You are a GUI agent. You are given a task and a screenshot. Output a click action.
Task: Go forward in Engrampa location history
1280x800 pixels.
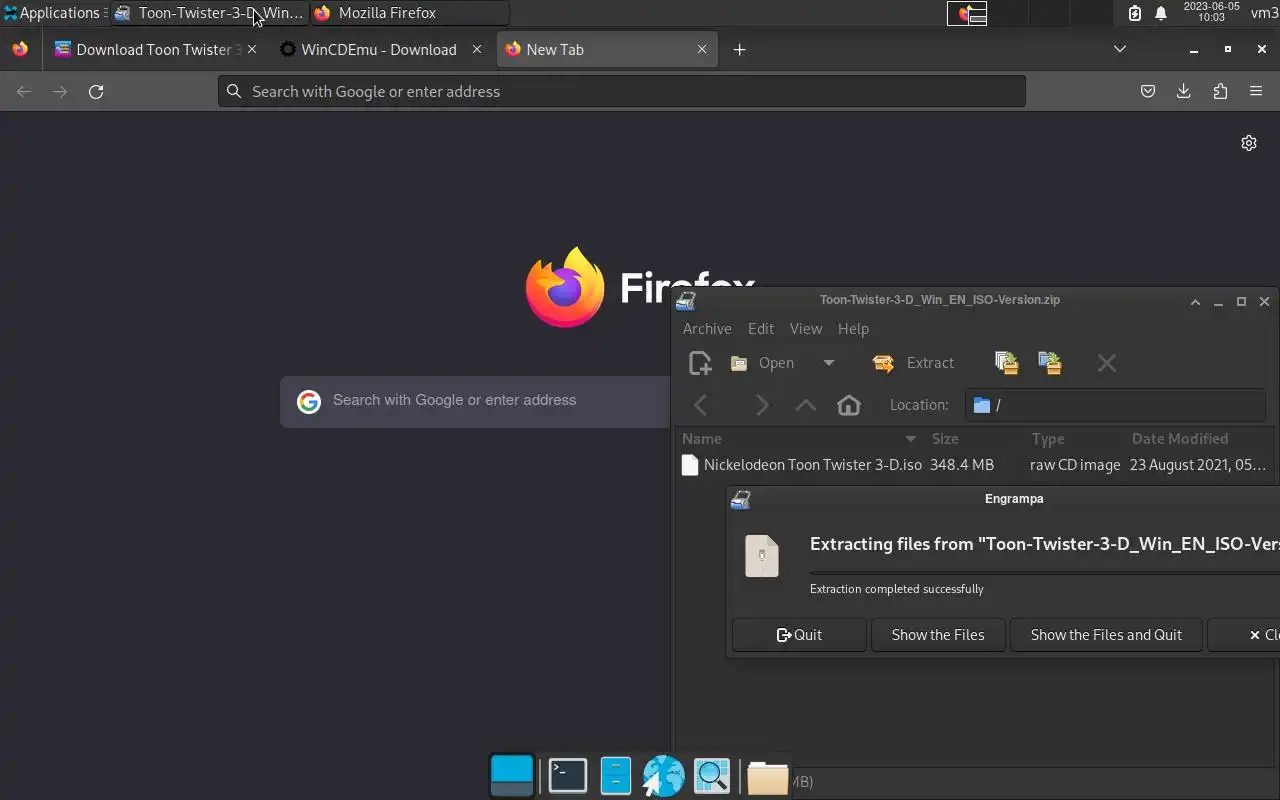tap(762, 405)
